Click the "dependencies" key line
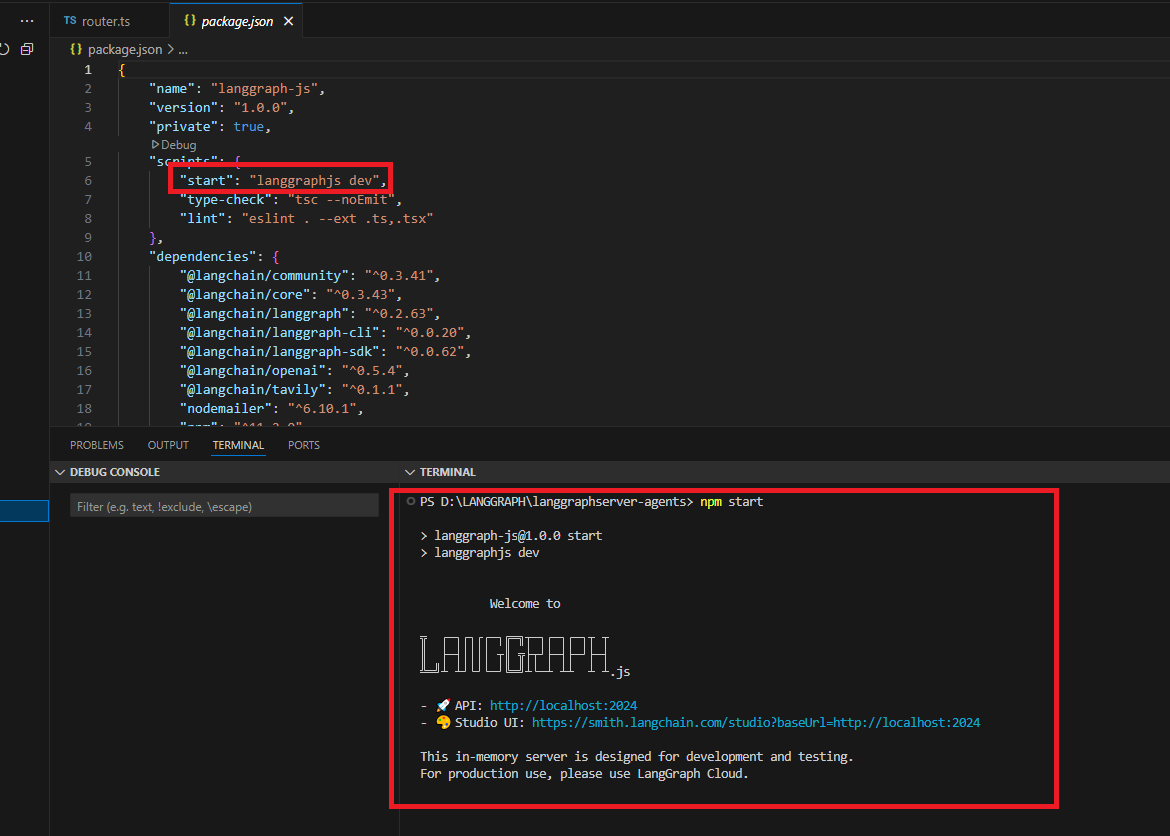Viewport: 1170px width, 836px height. click(214, 257)
